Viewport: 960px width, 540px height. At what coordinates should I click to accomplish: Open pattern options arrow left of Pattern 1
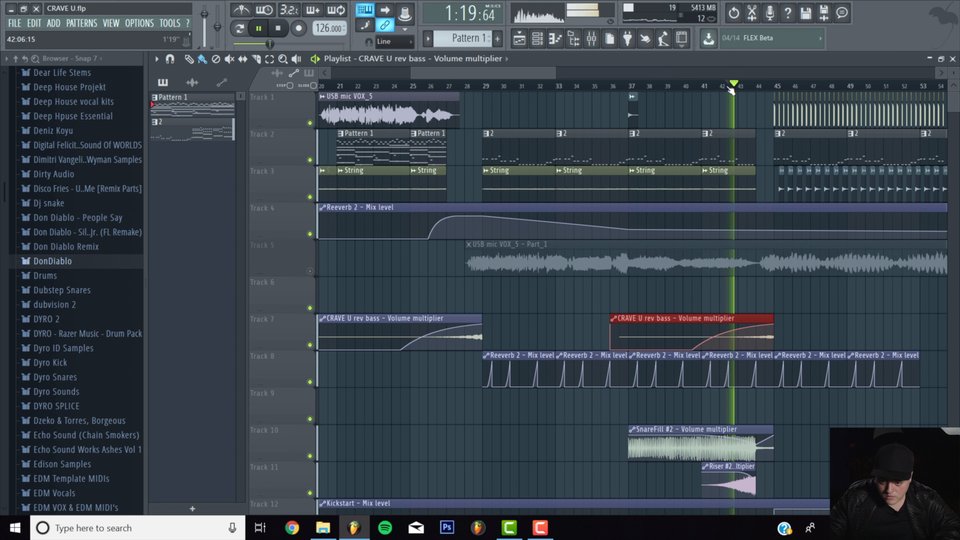(x=429, y=39)
